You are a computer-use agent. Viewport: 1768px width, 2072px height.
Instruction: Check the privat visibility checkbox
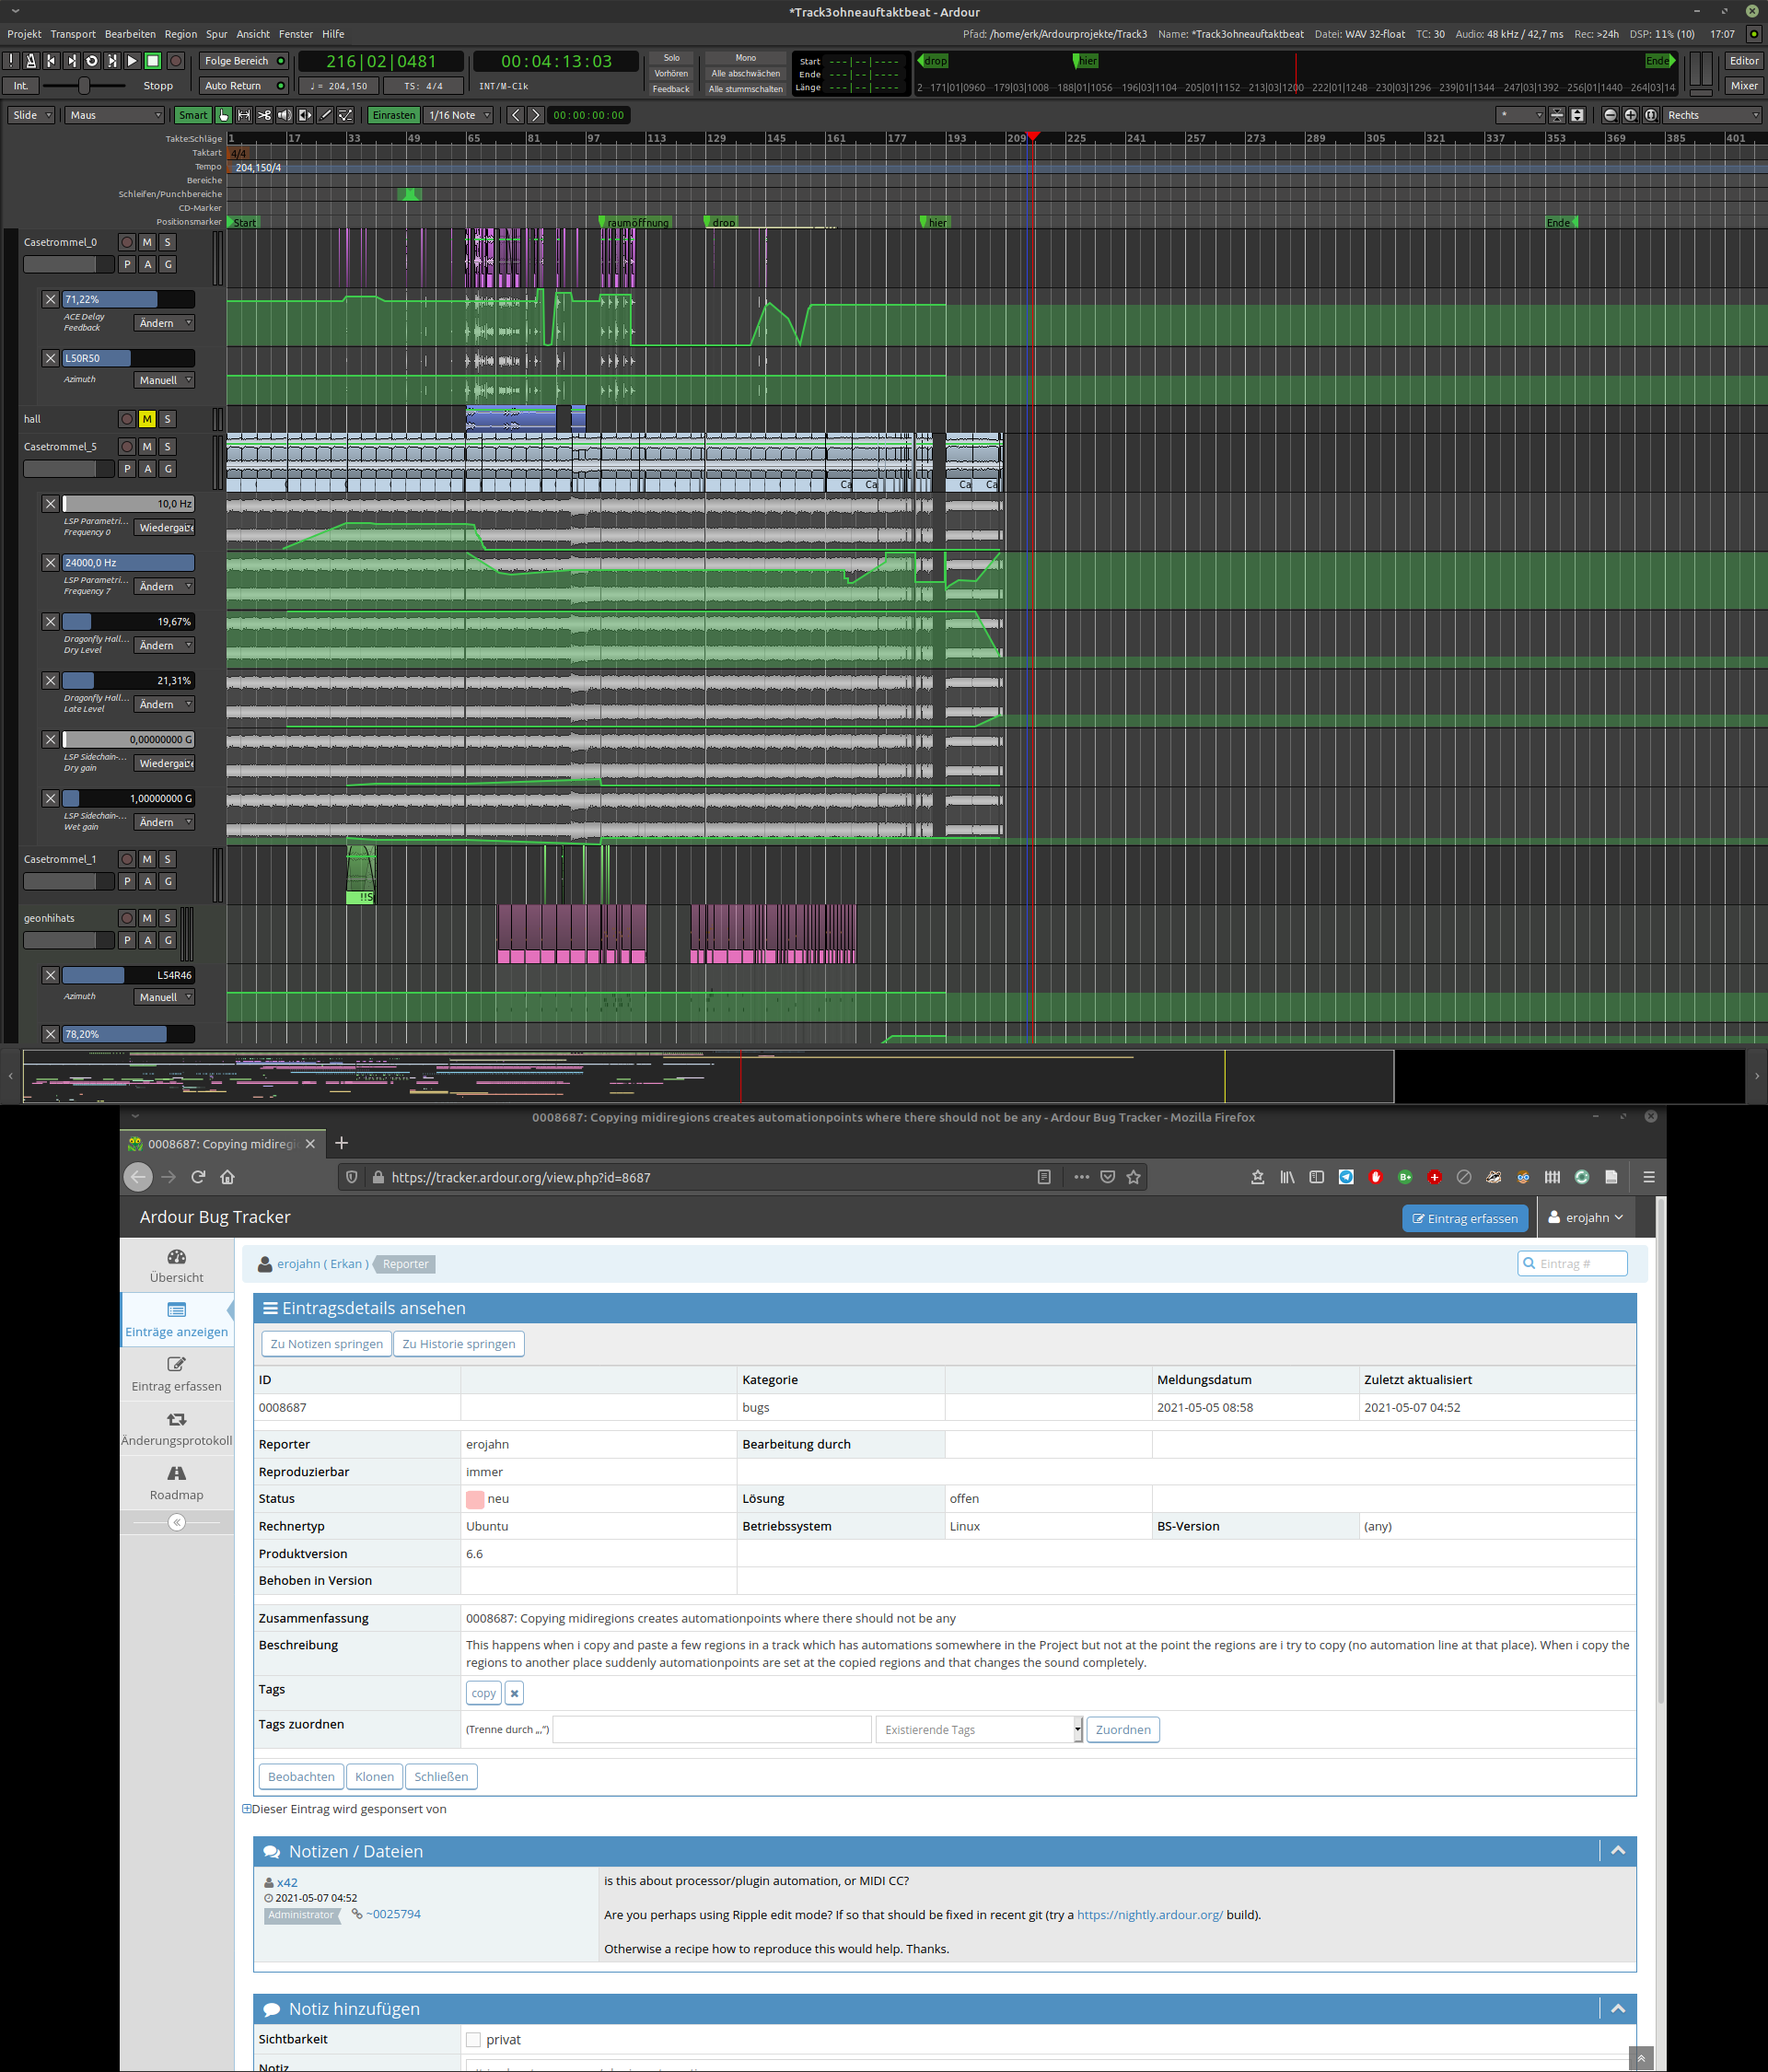473,2040
